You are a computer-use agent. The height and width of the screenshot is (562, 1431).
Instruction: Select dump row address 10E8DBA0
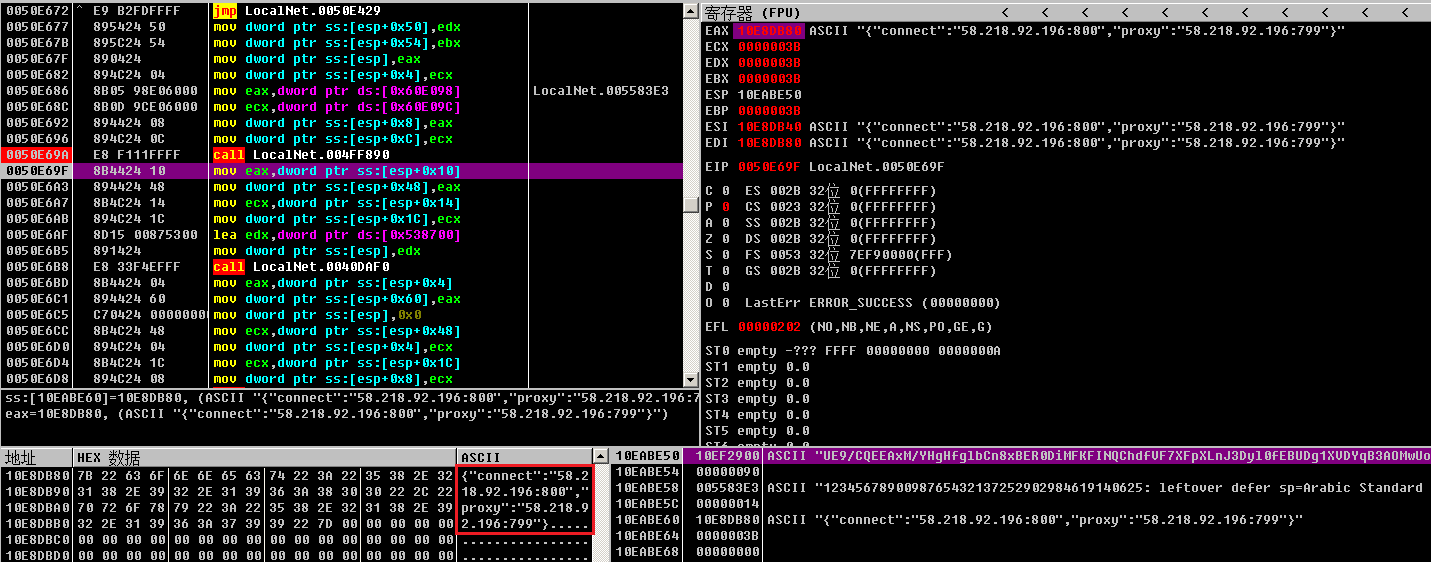[x=37, y=507]
